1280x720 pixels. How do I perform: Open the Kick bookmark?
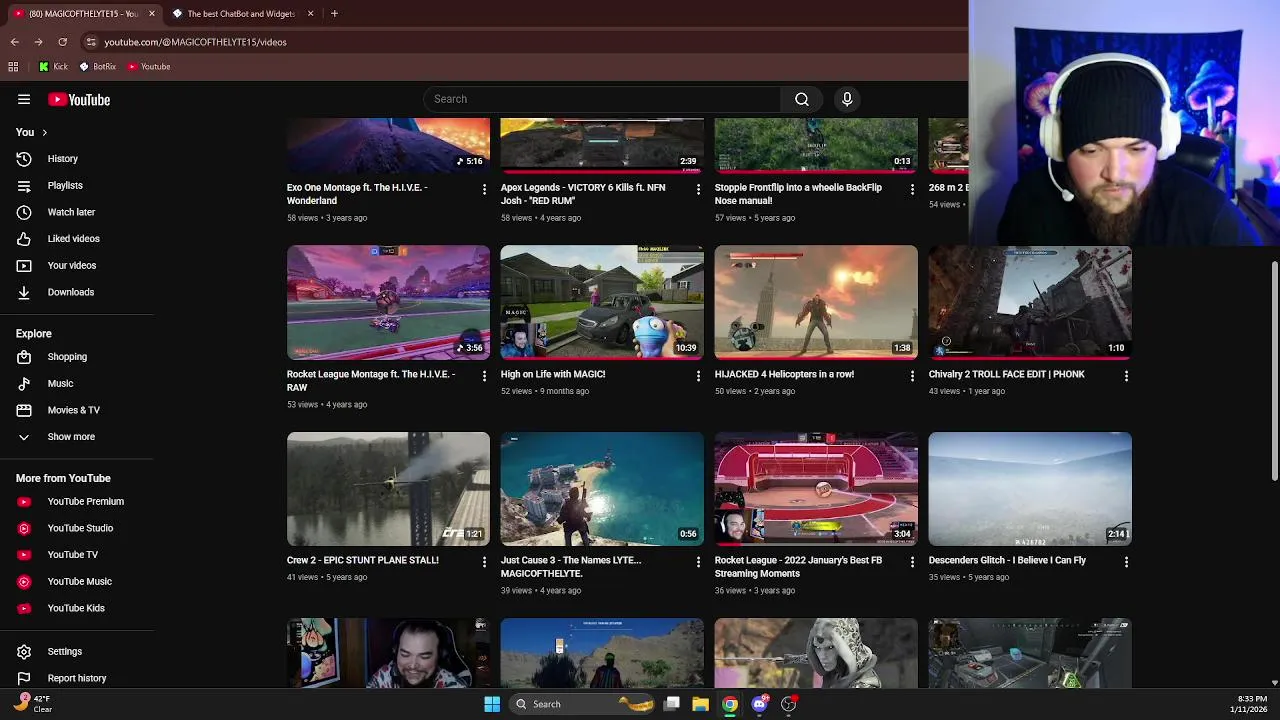[x=53, y=66]
